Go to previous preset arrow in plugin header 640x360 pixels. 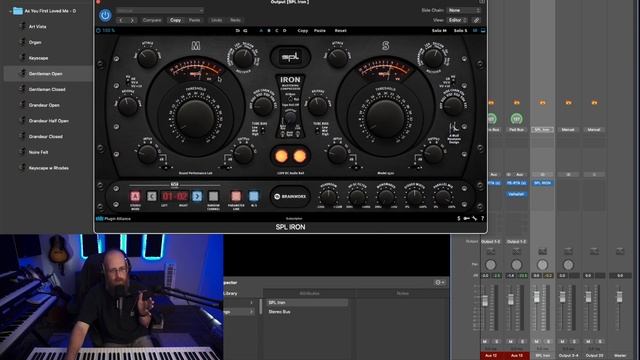click(121, 20)
